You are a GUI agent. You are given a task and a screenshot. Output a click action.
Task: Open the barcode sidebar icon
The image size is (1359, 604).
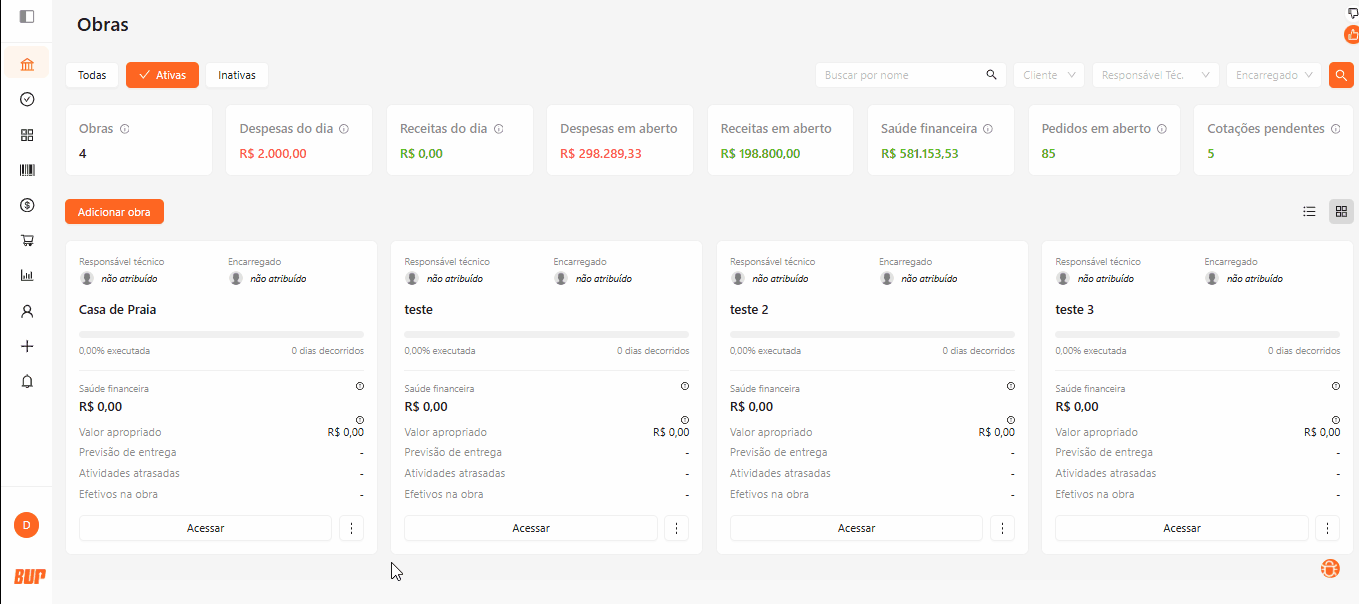27,170
